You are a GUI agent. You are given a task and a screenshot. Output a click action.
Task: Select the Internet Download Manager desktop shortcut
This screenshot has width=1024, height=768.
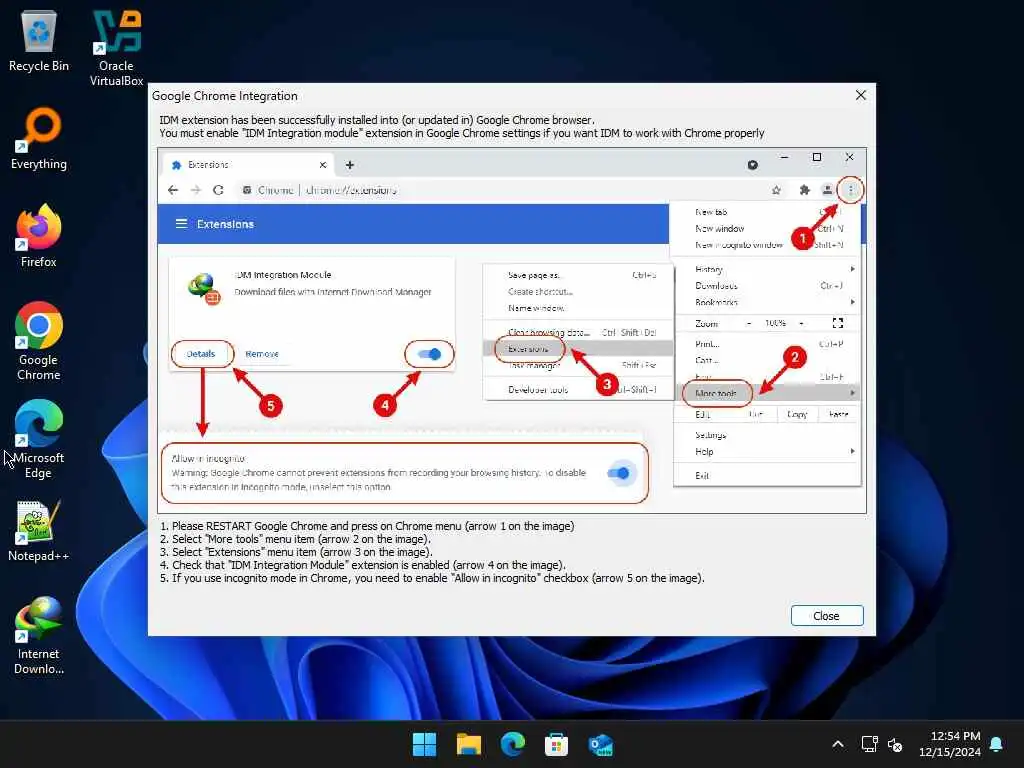(39, 635)
